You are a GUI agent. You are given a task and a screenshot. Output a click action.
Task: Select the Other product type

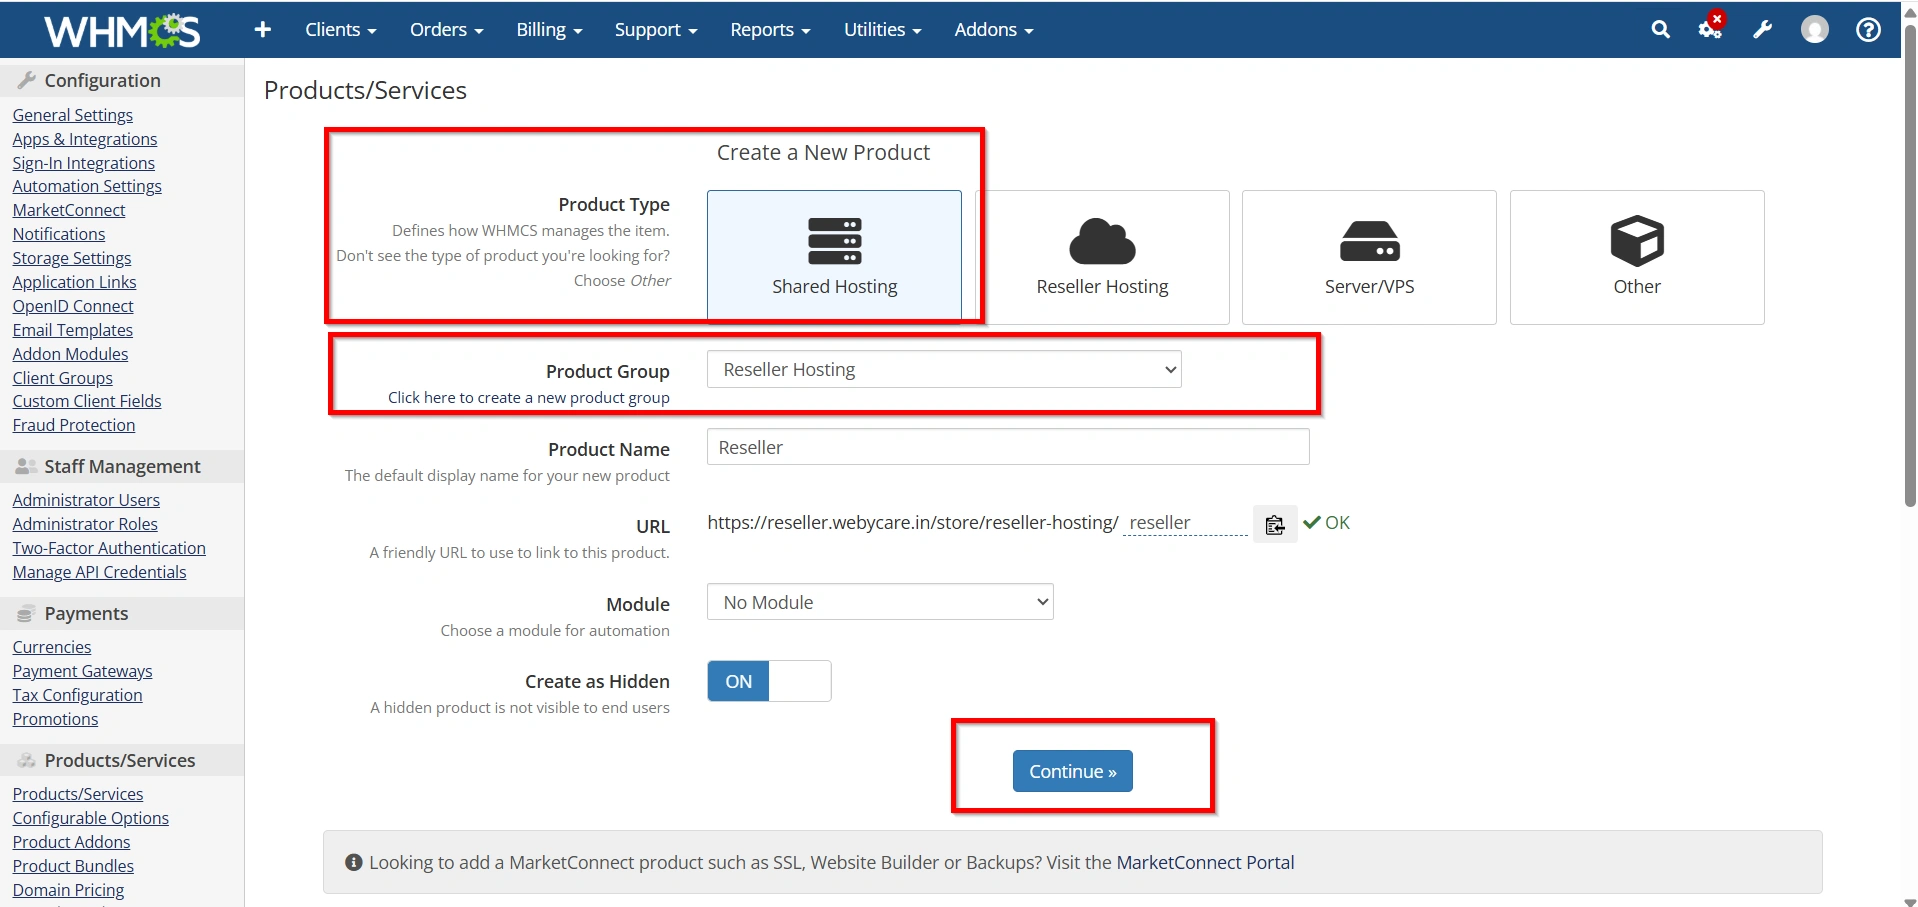1637,257
